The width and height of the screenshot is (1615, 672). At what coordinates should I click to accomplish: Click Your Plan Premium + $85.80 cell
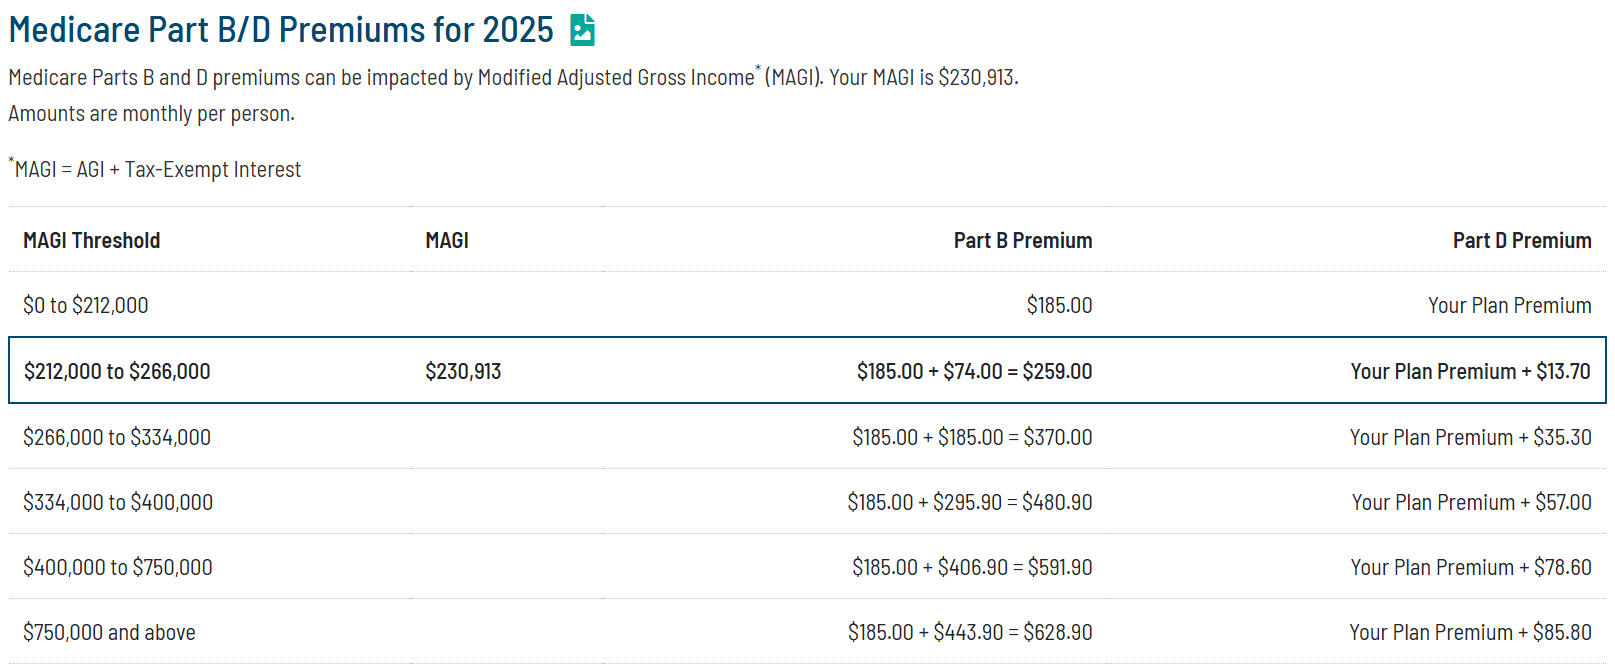coord(1470,632)
